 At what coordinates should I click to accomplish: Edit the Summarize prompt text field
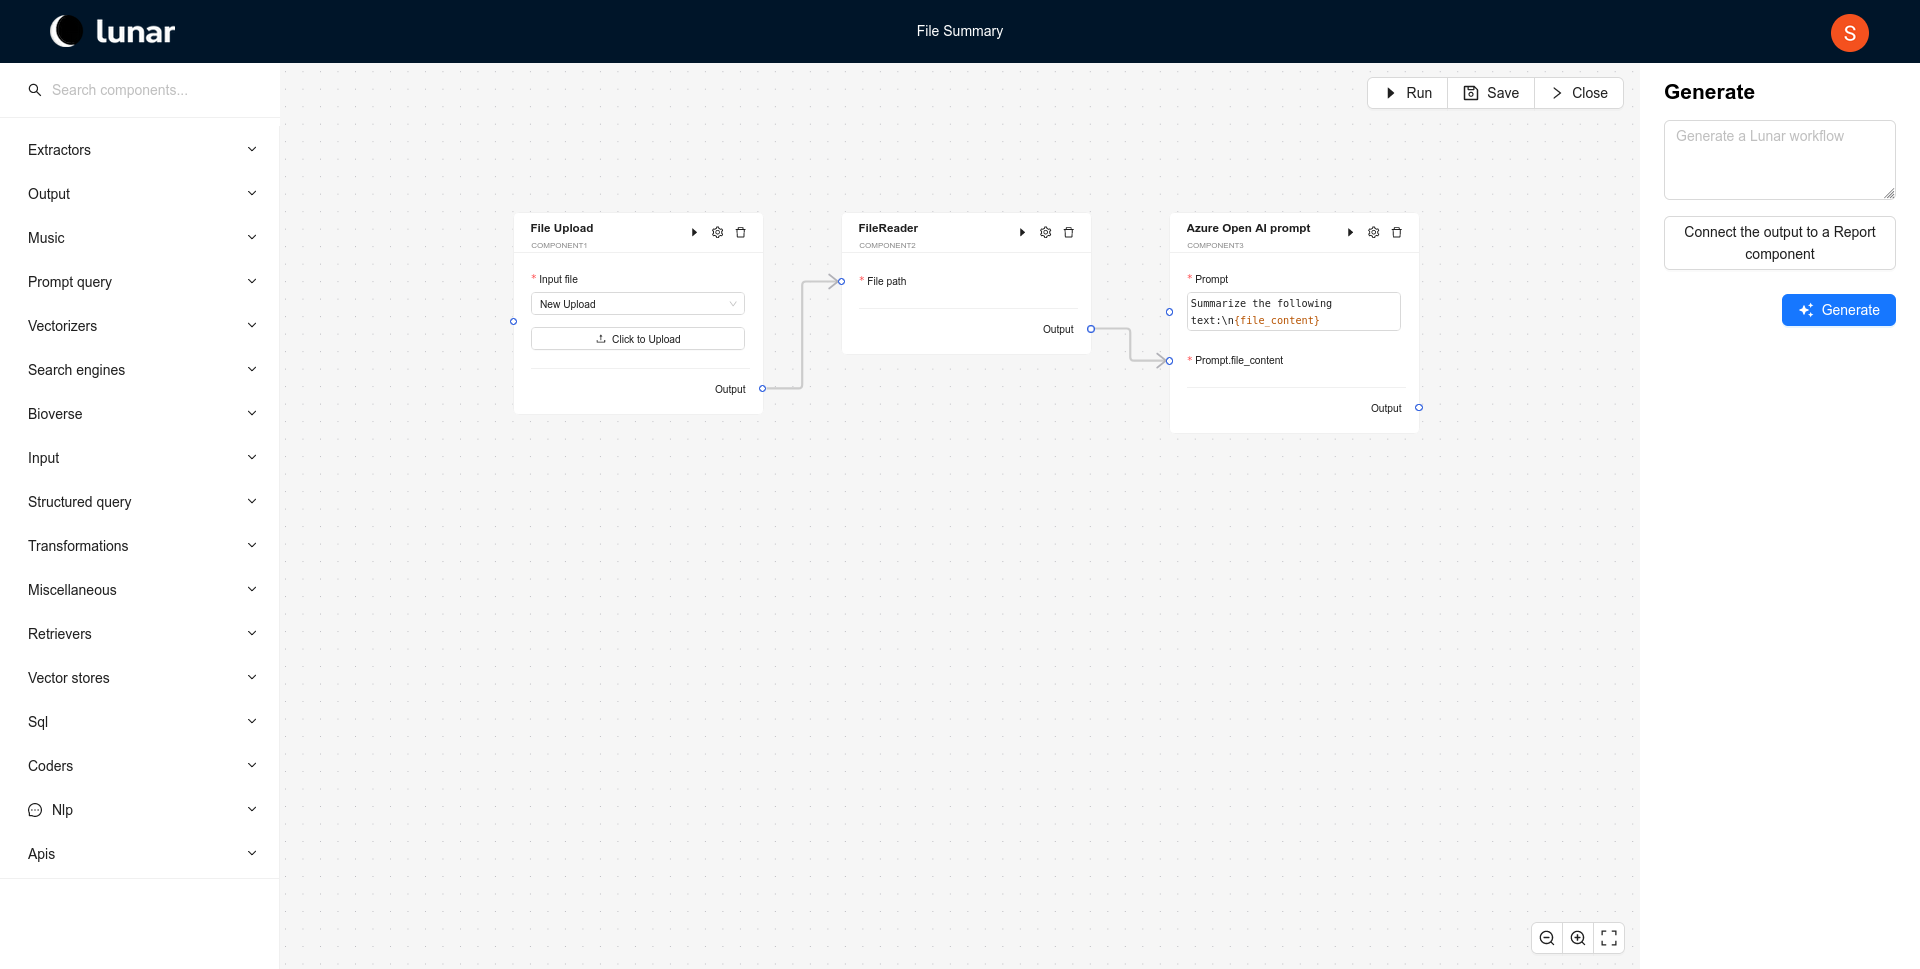tap(1293, 312)
